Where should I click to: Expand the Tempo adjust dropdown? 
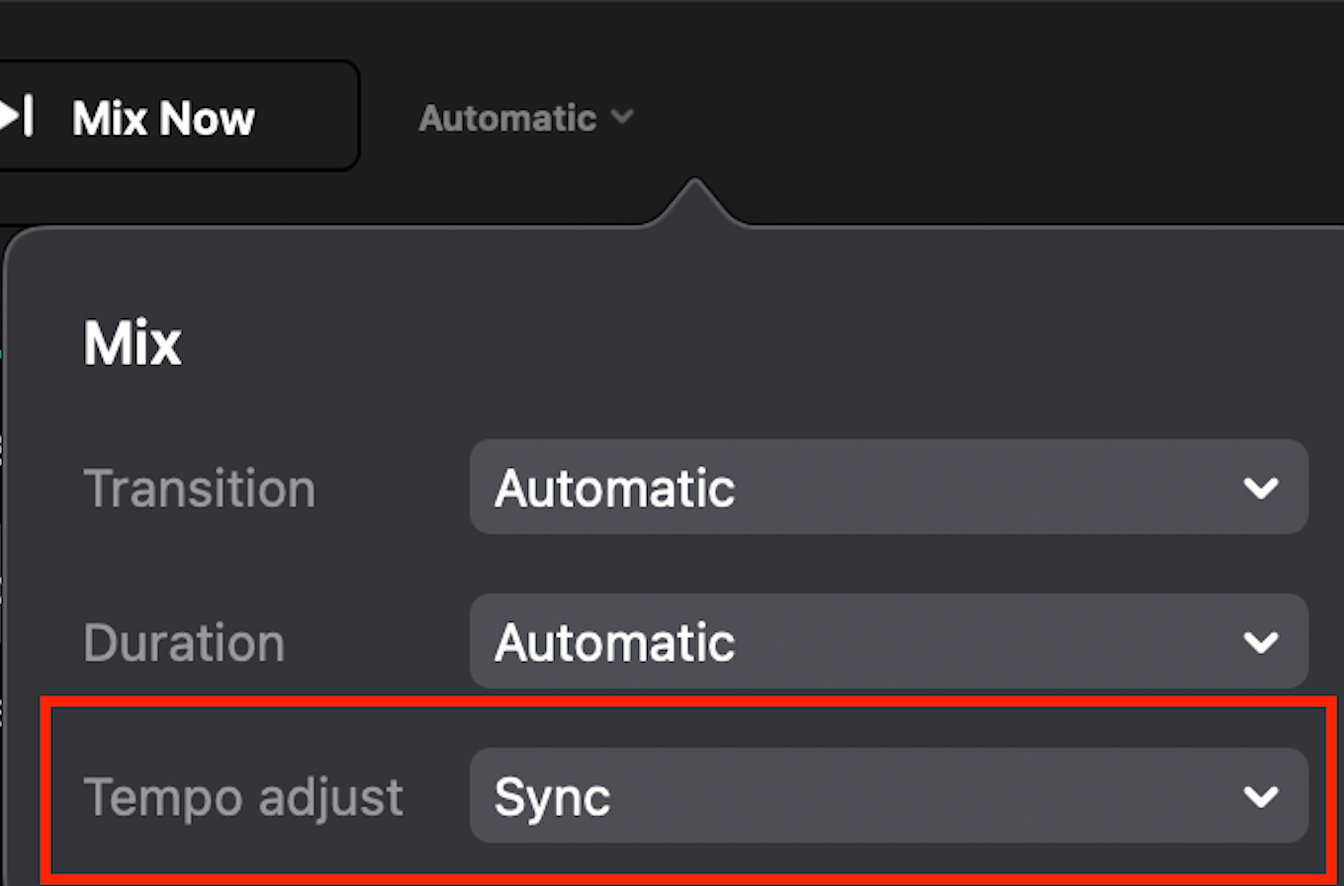coord(888,796)
